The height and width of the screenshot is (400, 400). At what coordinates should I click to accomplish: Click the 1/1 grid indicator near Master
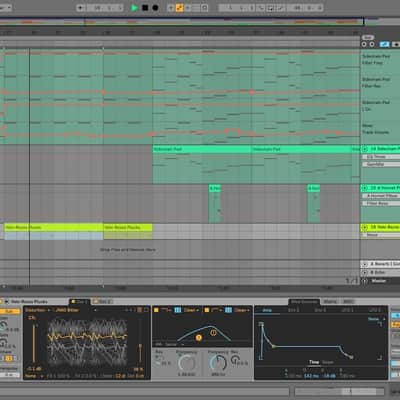[x=351, y=281]
